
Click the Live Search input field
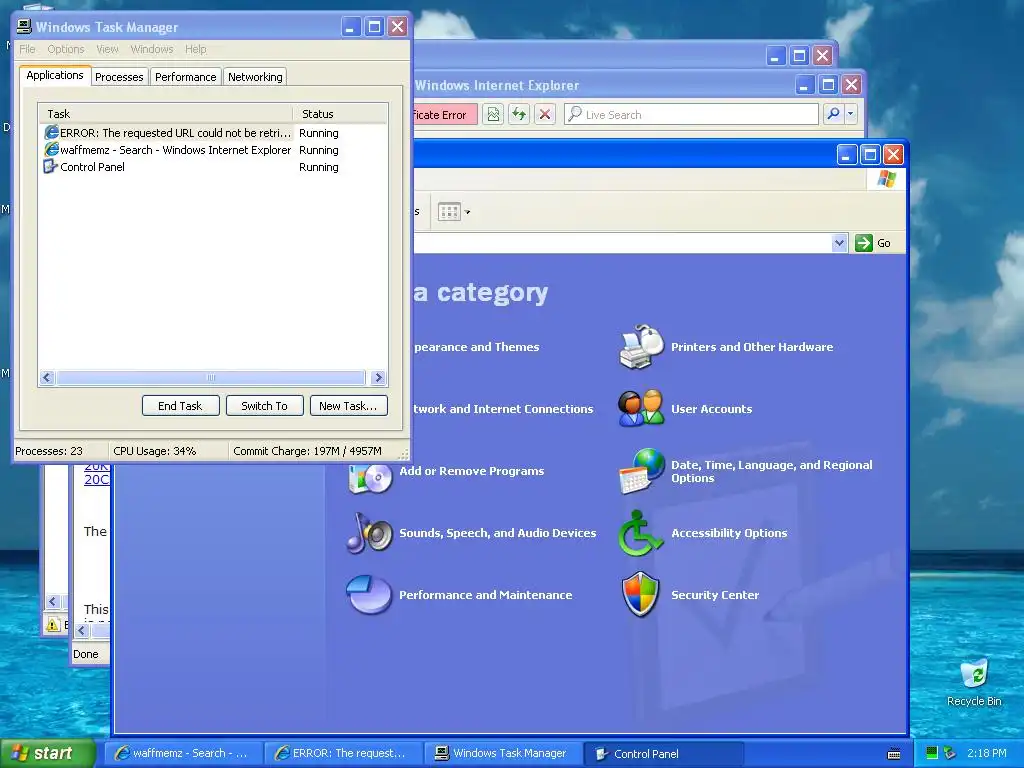[691, 114]
